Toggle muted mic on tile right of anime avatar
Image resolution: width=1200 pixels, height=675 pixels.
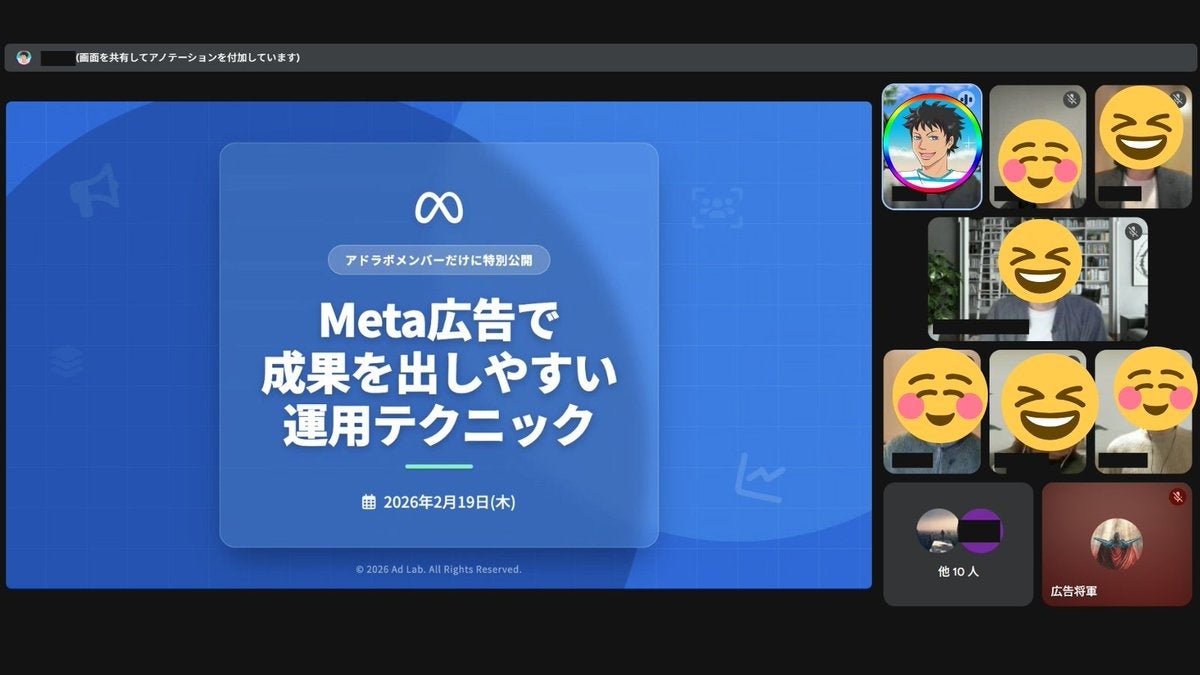pyautogui.click(x=1071, y=99)
